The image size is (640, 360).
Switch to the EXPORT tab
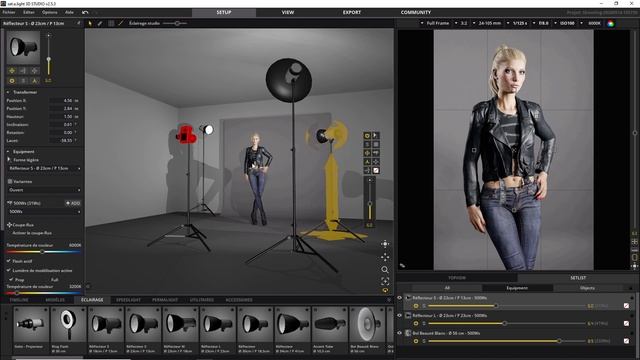[352, 12]
